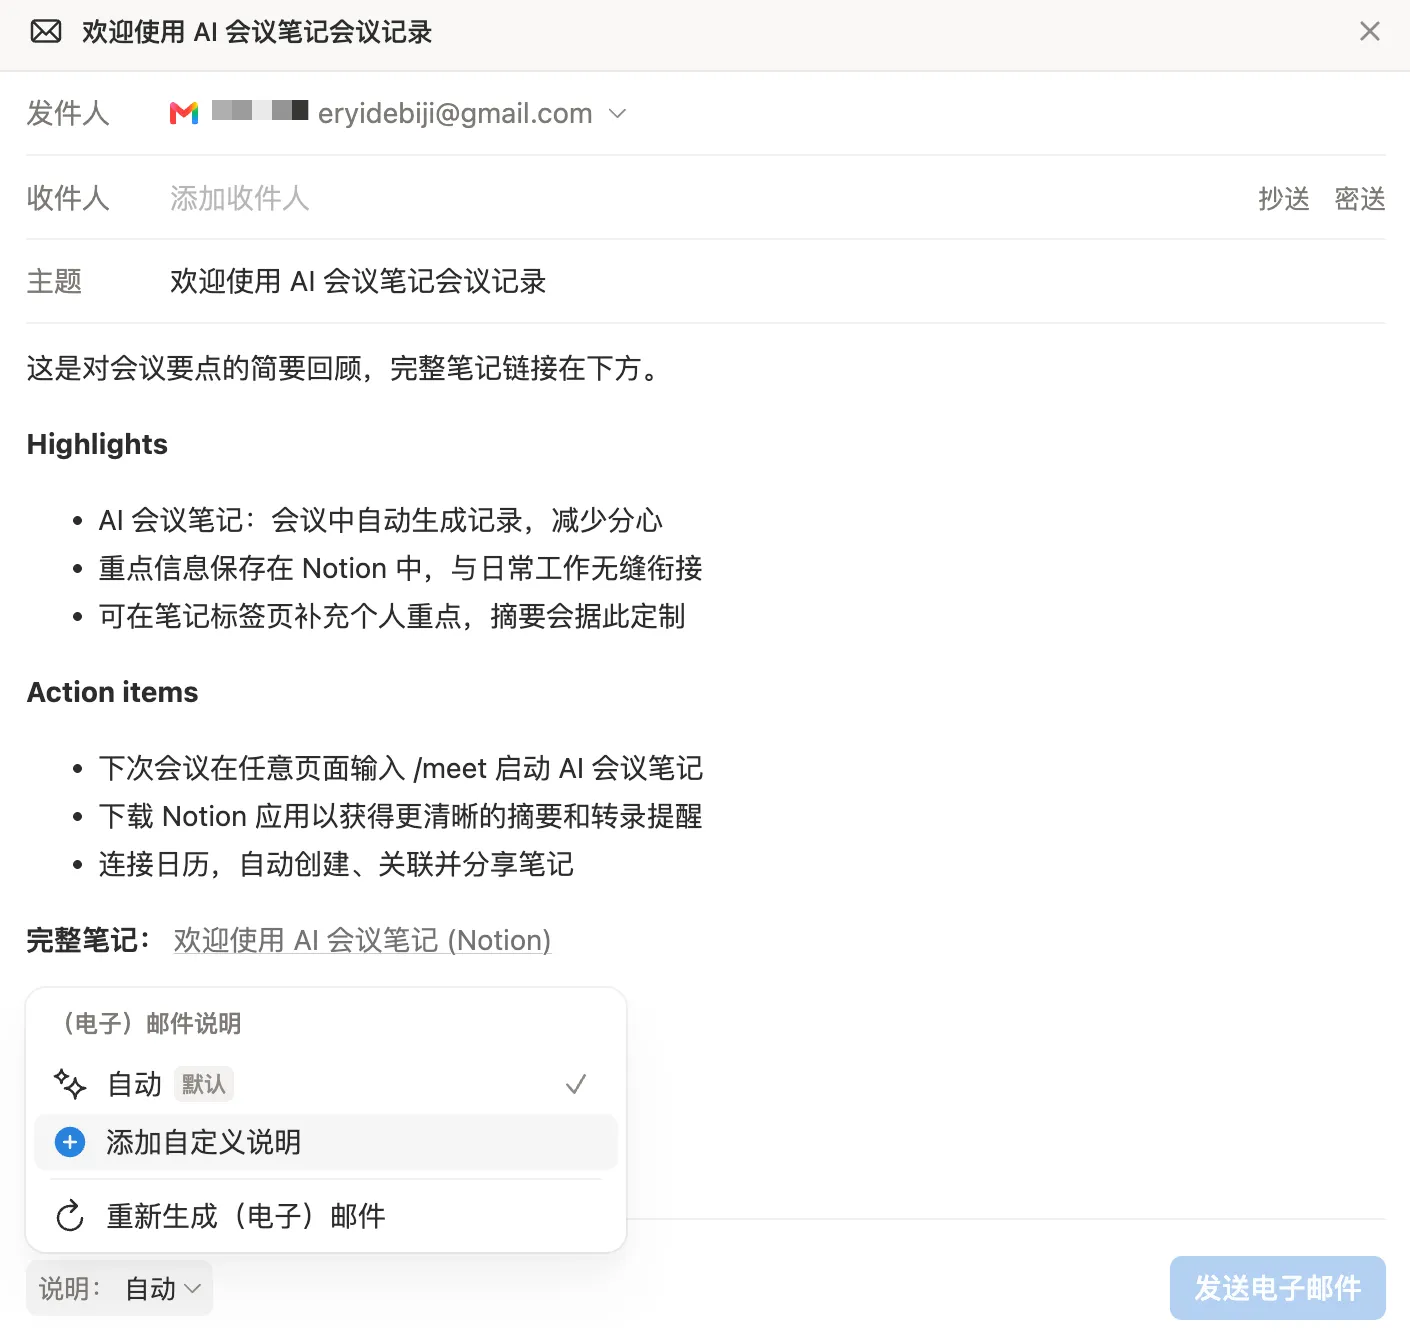Click the blue plus icon for custom instruction
The width and height of the screenshot is (1410, 1344).
(x=70, y=1142)
